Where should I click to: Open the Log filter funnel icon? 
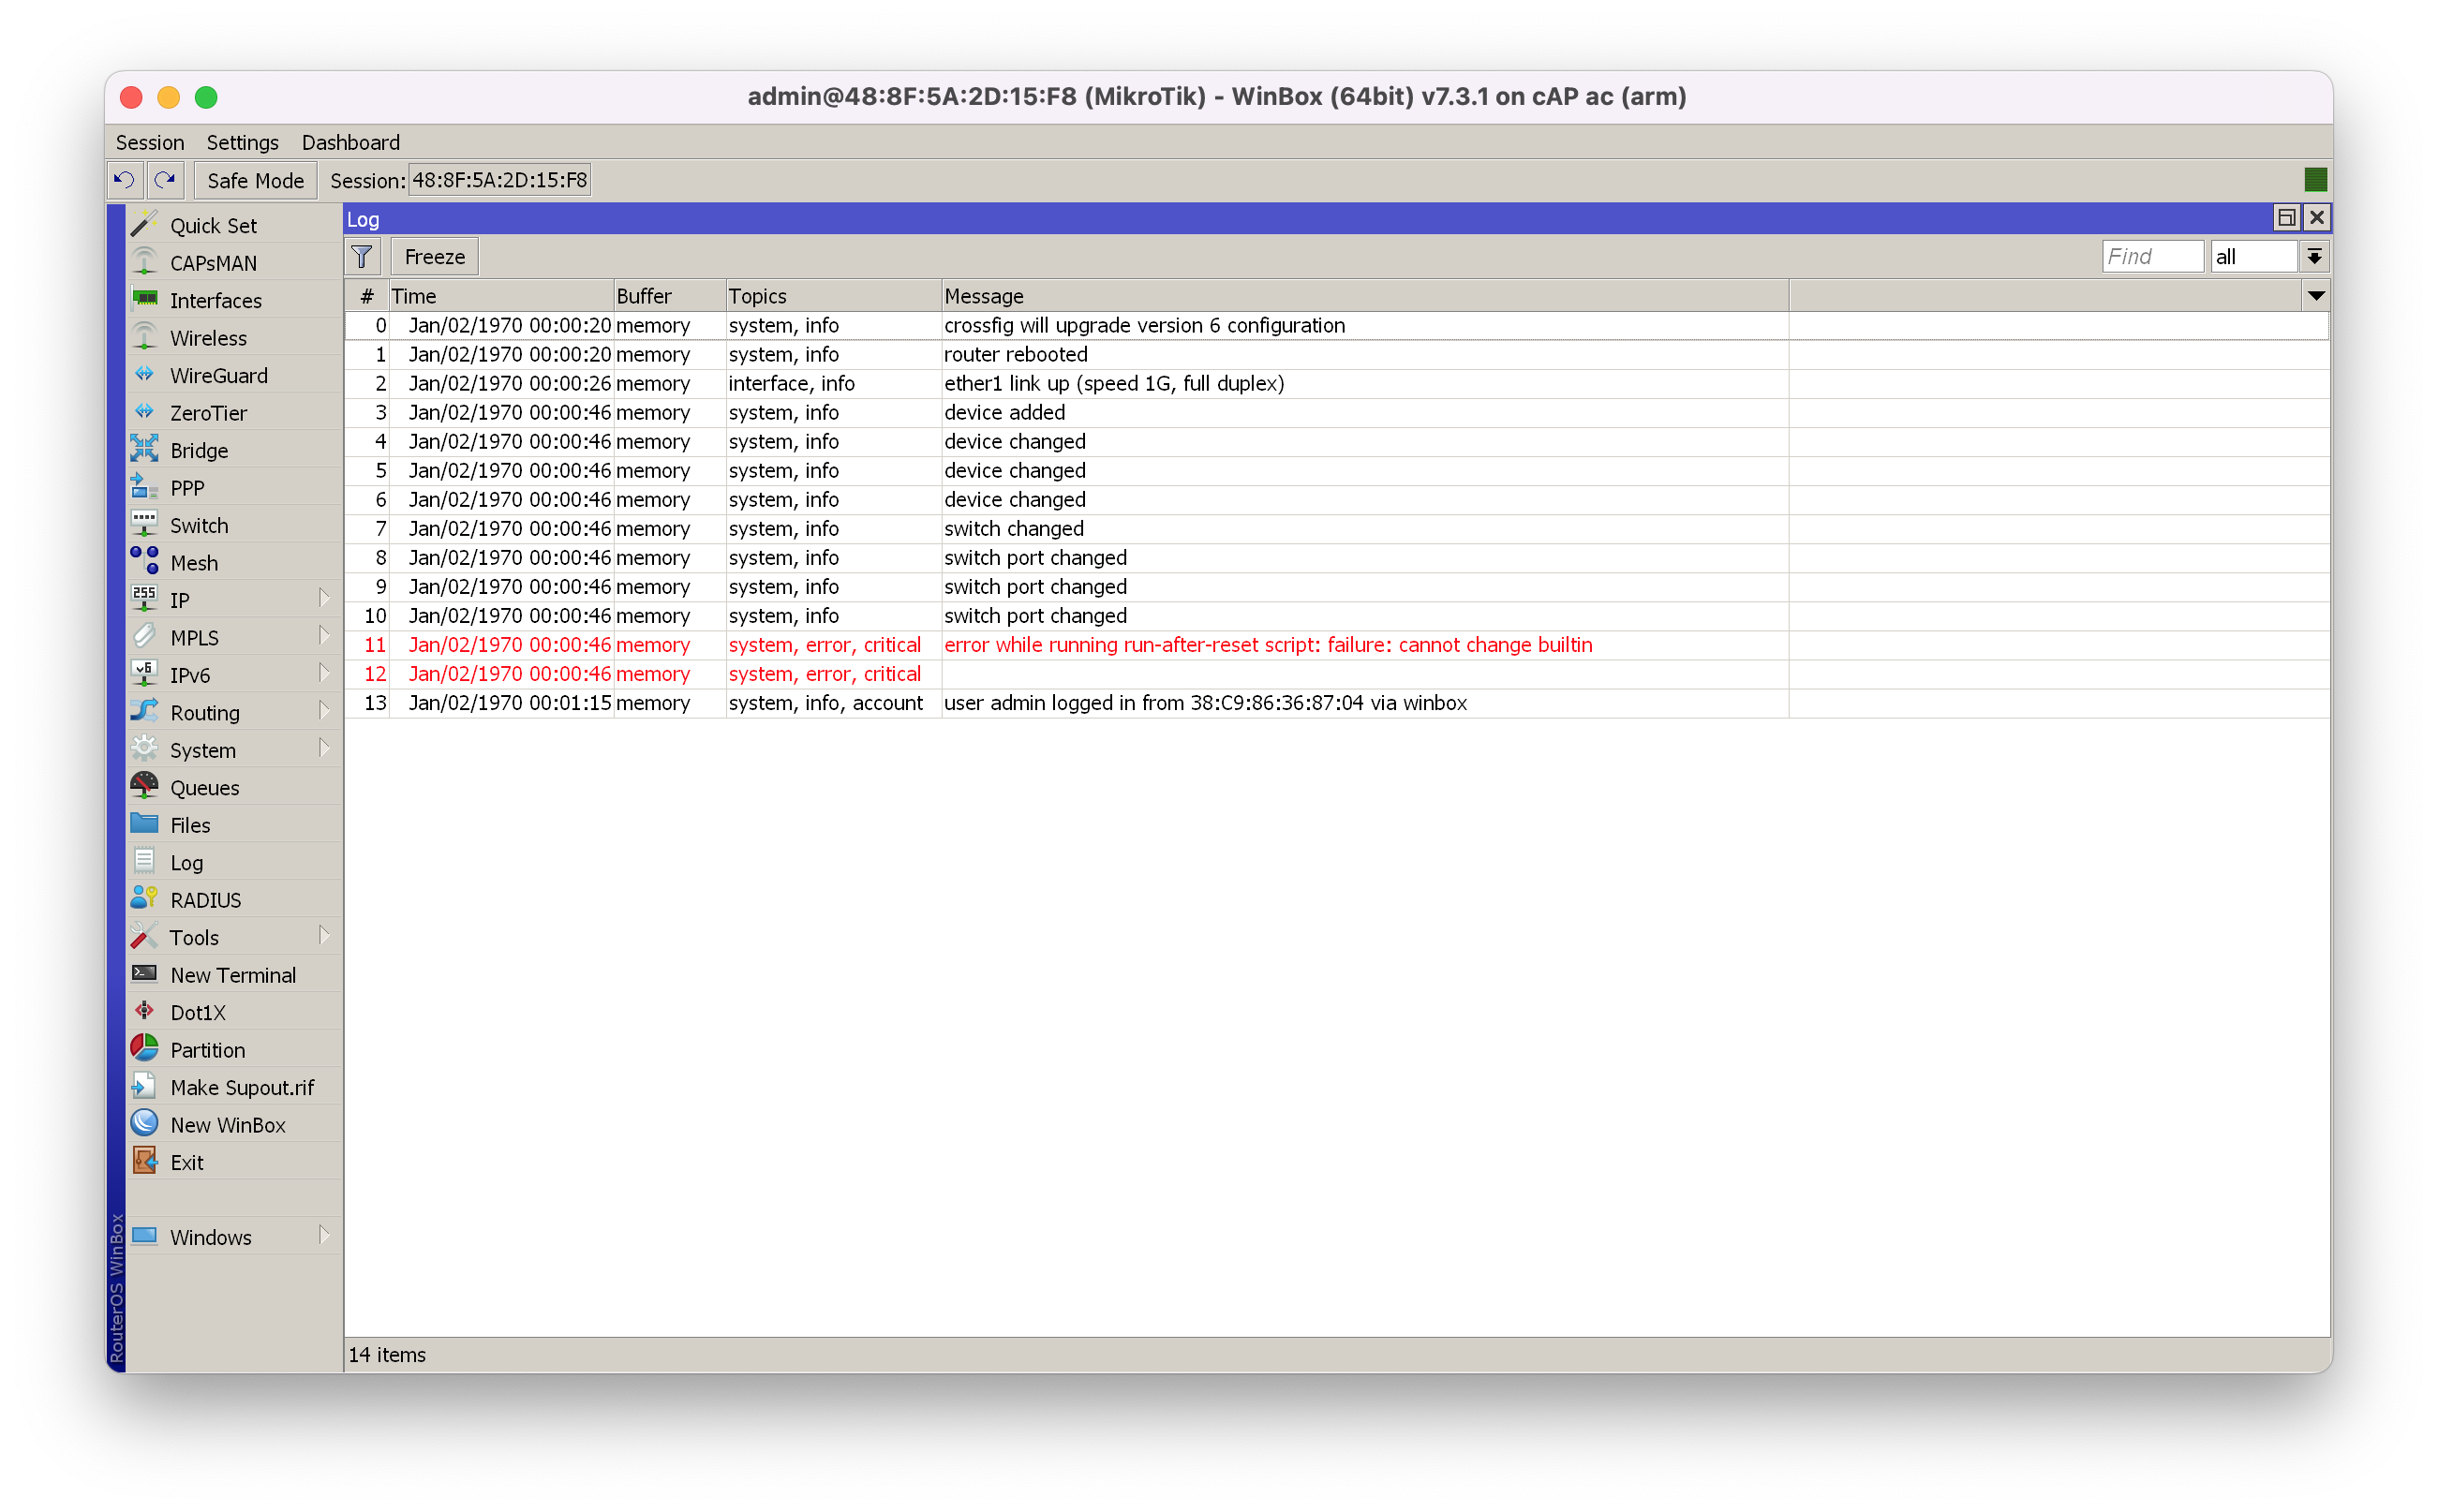362,257
